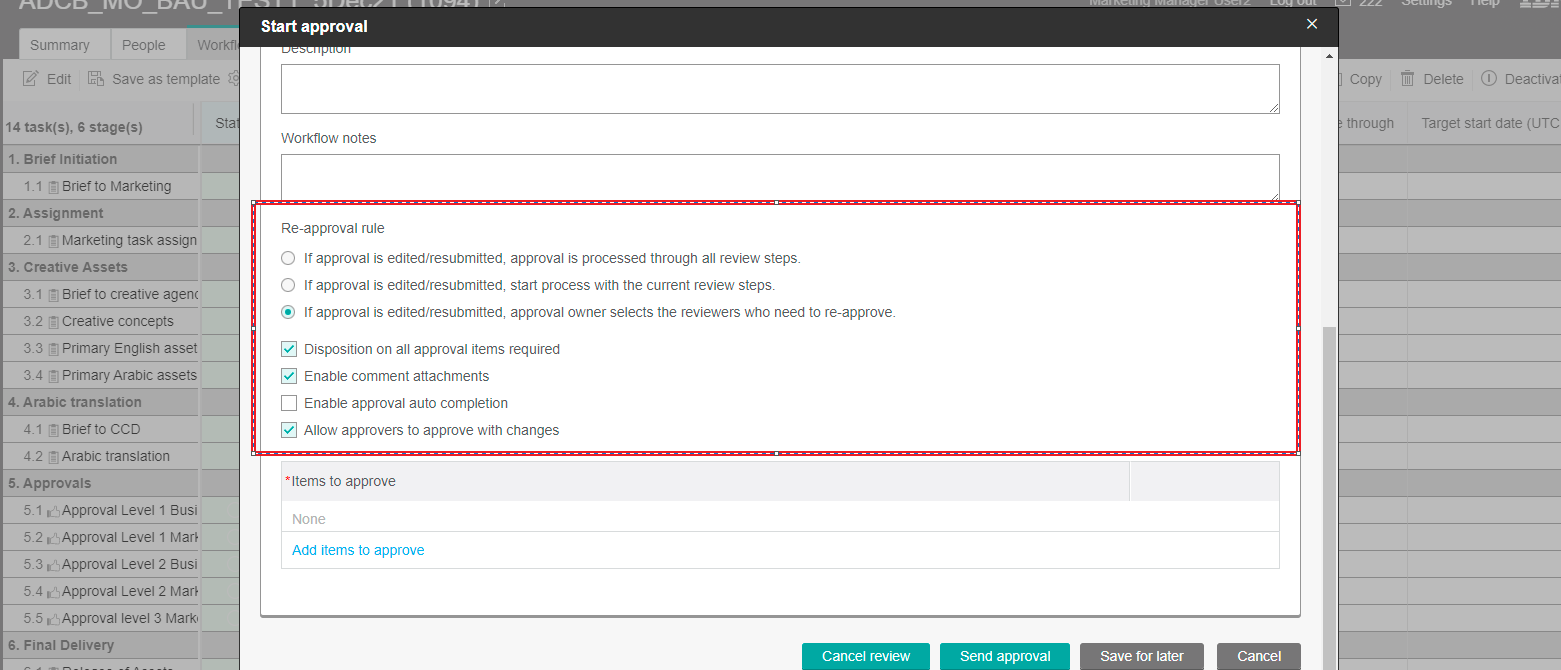Click the thumbs-up icon for Approval Level 1 Business

[54, 511]
